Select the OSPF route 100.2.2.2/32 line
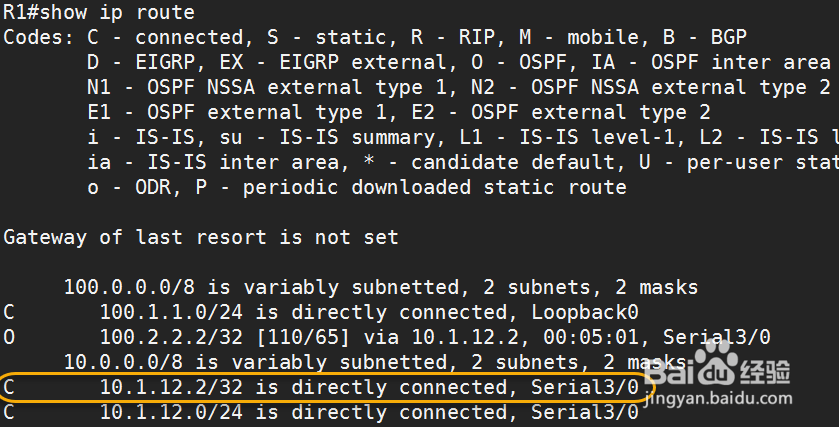This screenshot has height=427, width=839. click(x=387, y=337)
